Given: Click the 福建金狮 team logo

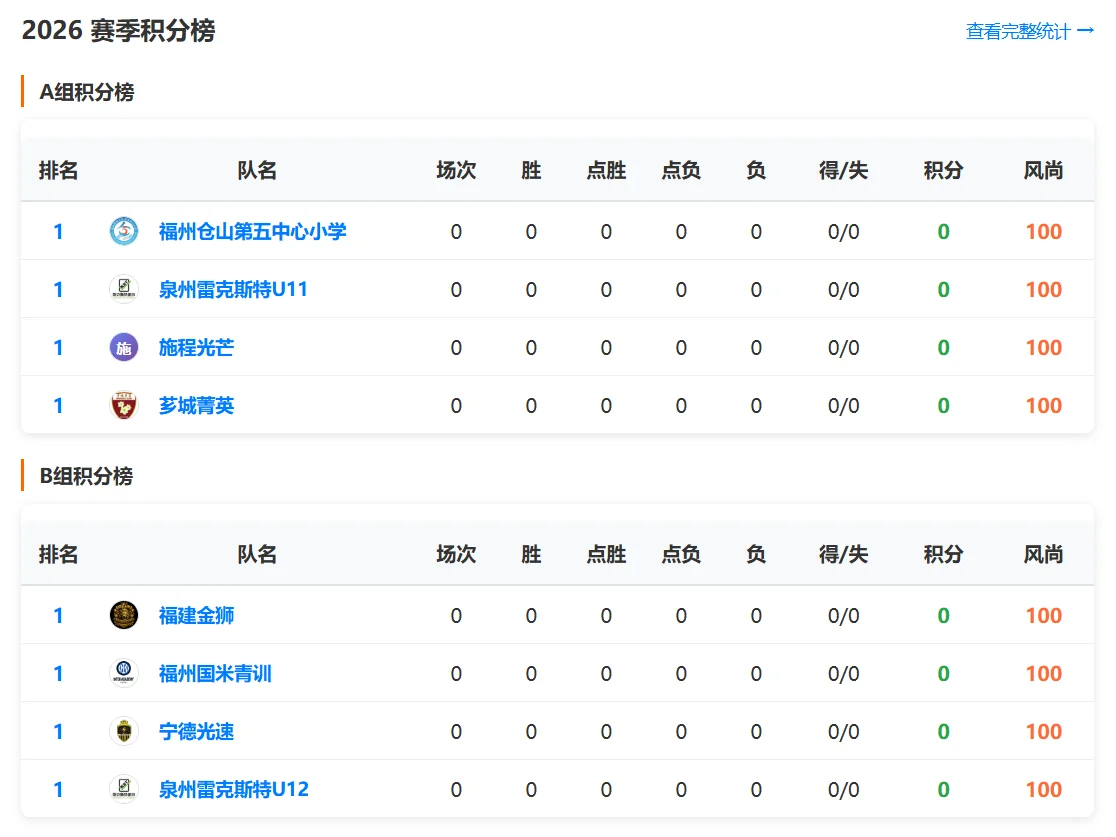Looking at the screenshot, I should click(124, 616).
